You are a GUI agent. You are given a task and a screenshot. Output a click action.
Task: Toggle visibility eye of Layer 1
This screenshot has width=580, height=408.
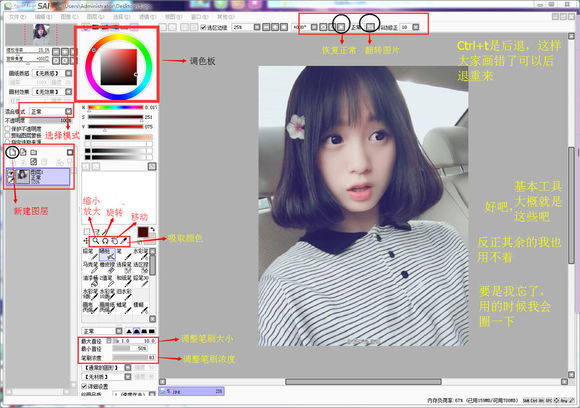click(x=11, y=173)
